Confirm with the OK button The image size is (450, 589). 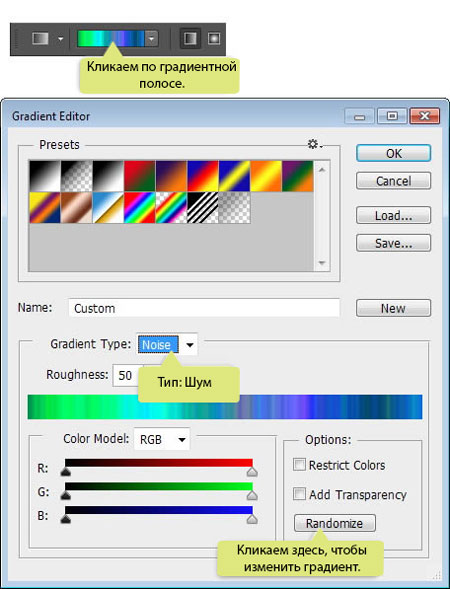point(393,153)
